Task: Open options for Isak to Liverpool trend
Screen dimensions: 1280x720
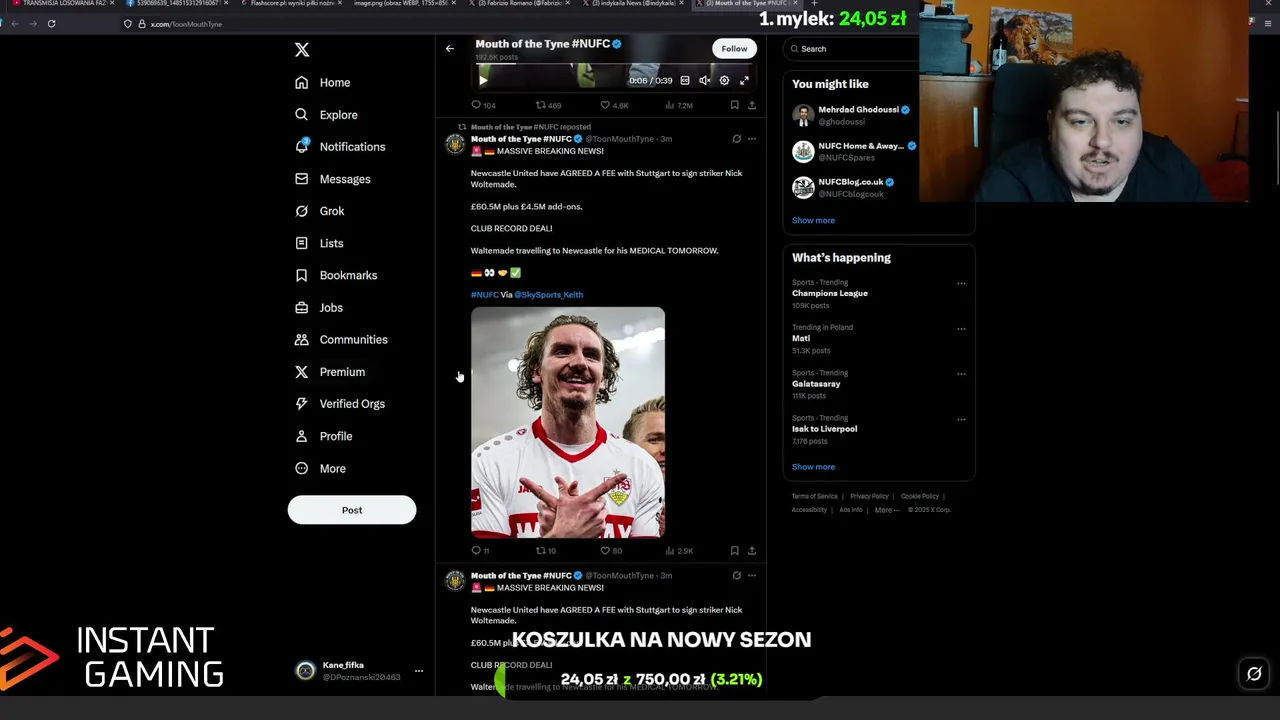Action: click(x=961, y=419)
